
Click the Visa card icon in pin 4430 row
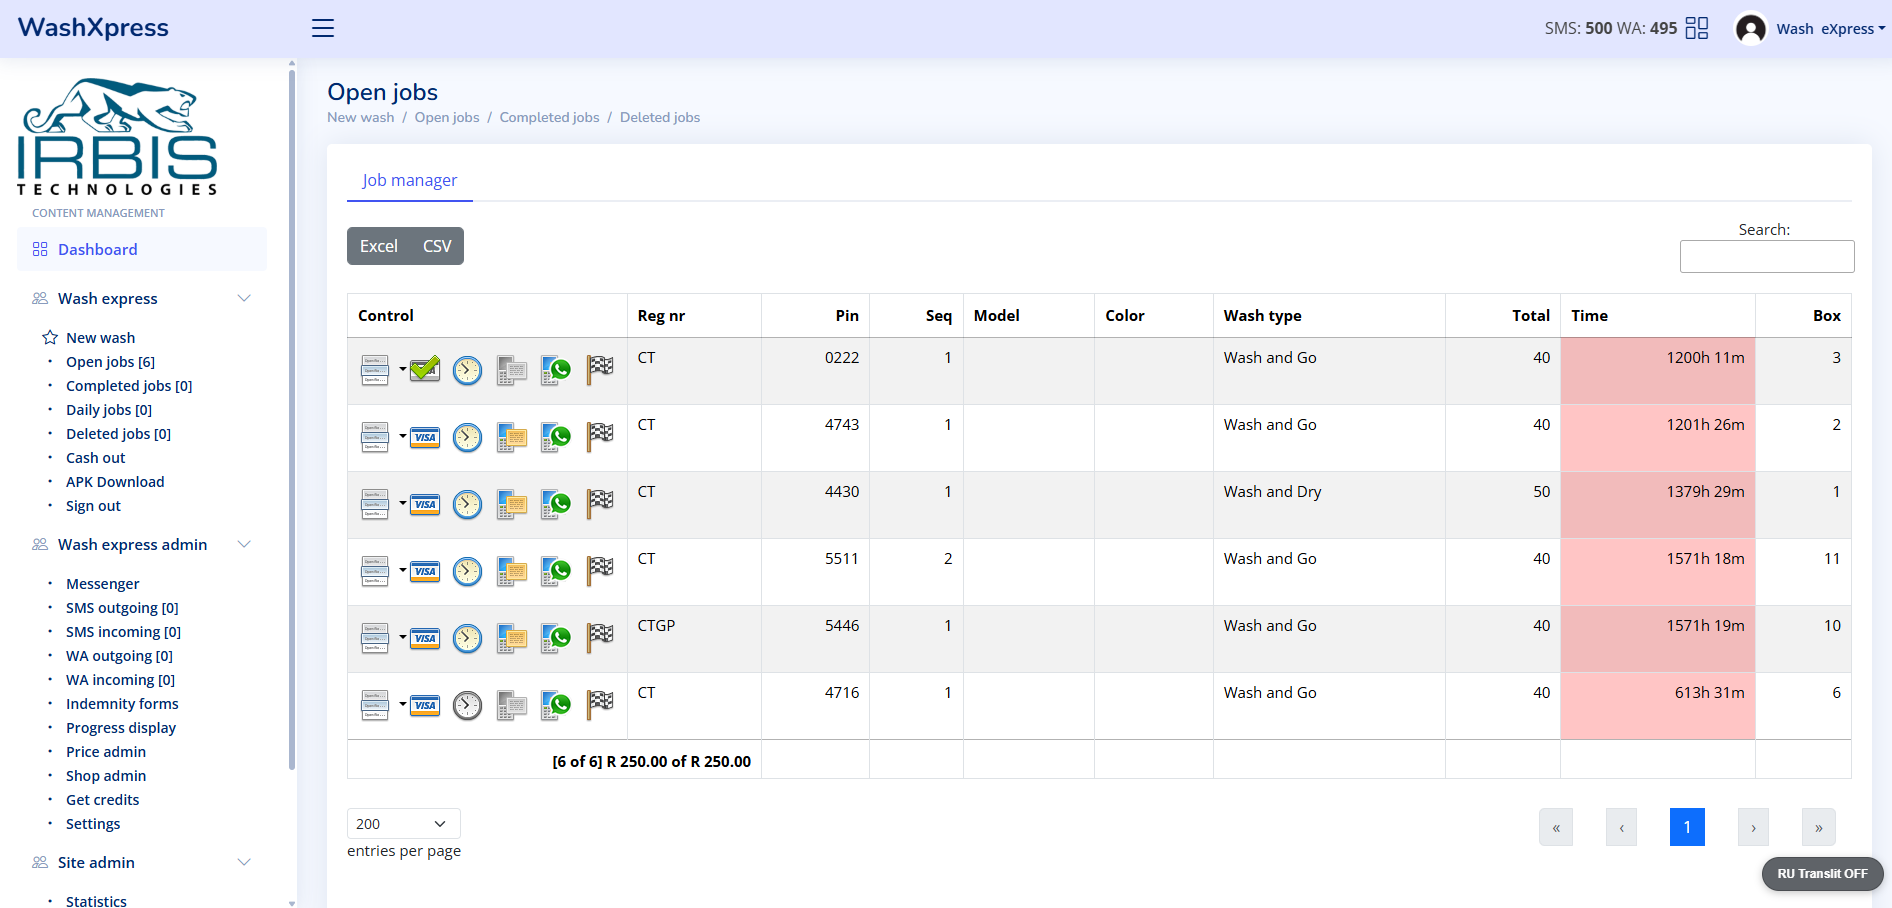(x=425, y=504)
